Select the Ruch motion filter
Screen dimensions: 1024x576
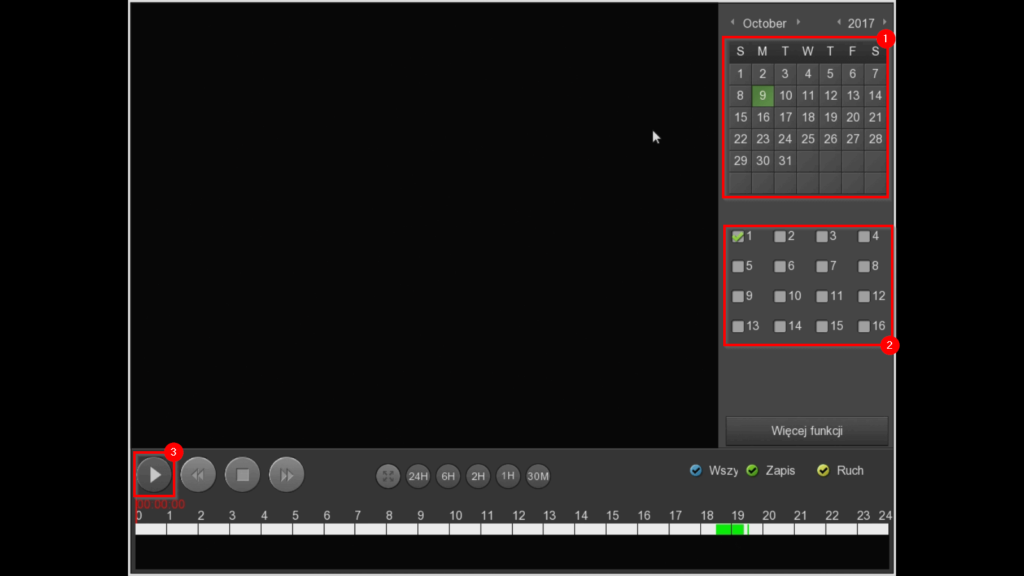(823, 470)
